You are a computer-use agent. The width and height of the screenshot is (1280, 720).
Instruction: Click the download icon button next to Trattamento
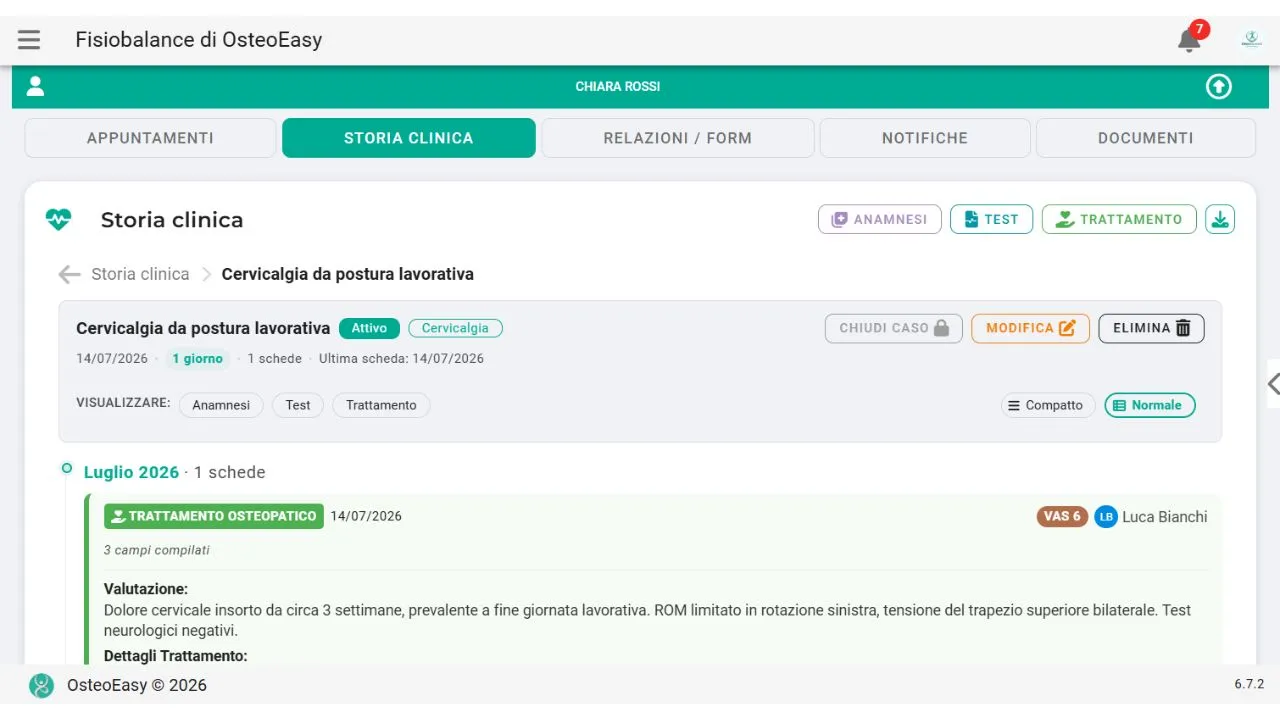1220,219
